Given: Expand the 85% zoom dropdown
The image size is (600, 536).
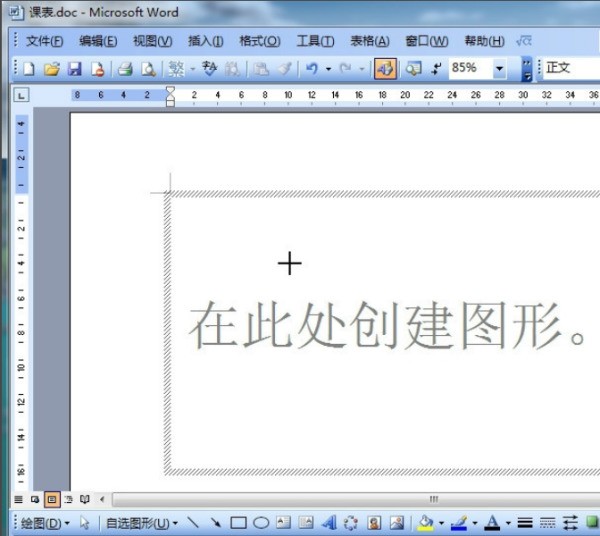Looking at the screenshot, I should (x=499, y=69).
